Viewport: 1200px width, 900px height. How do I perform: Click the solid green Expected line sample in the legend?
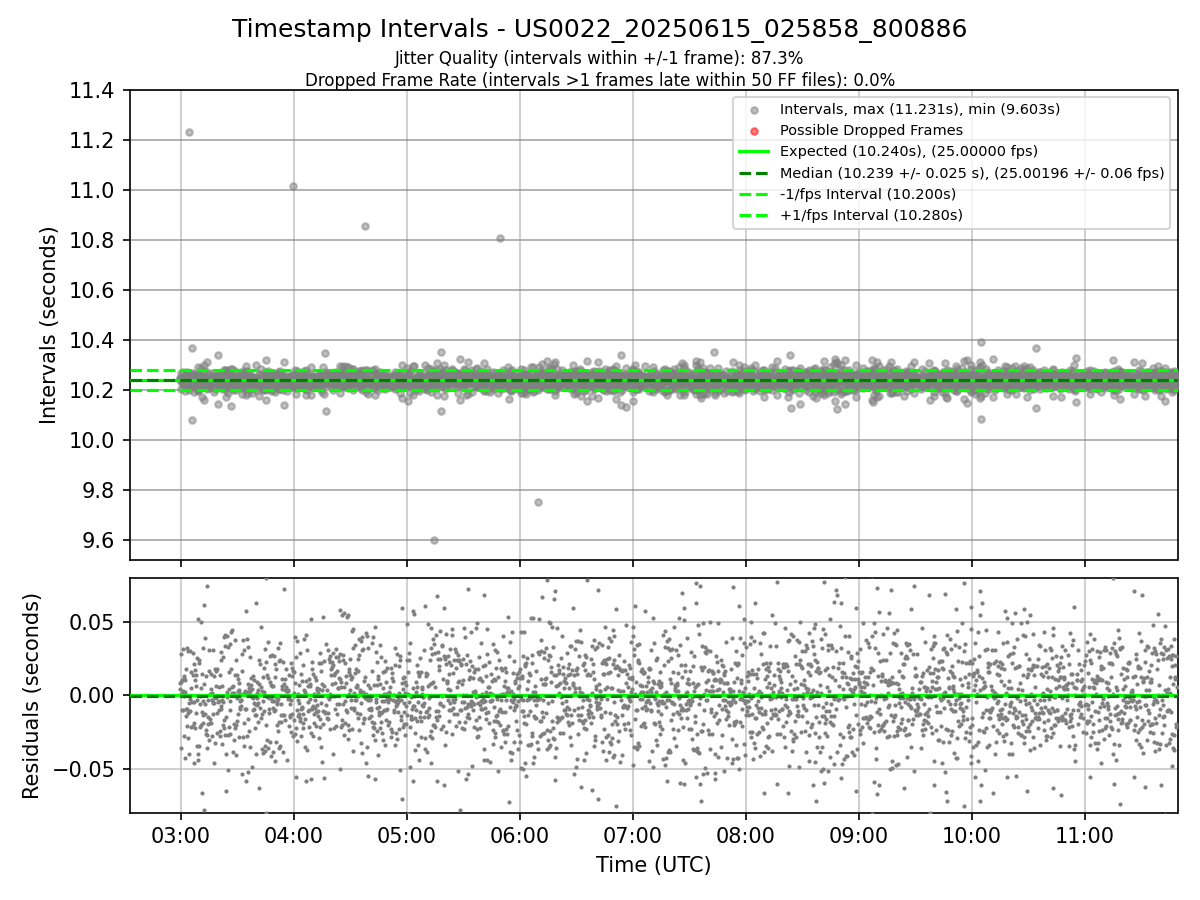[x=754, y=152]
